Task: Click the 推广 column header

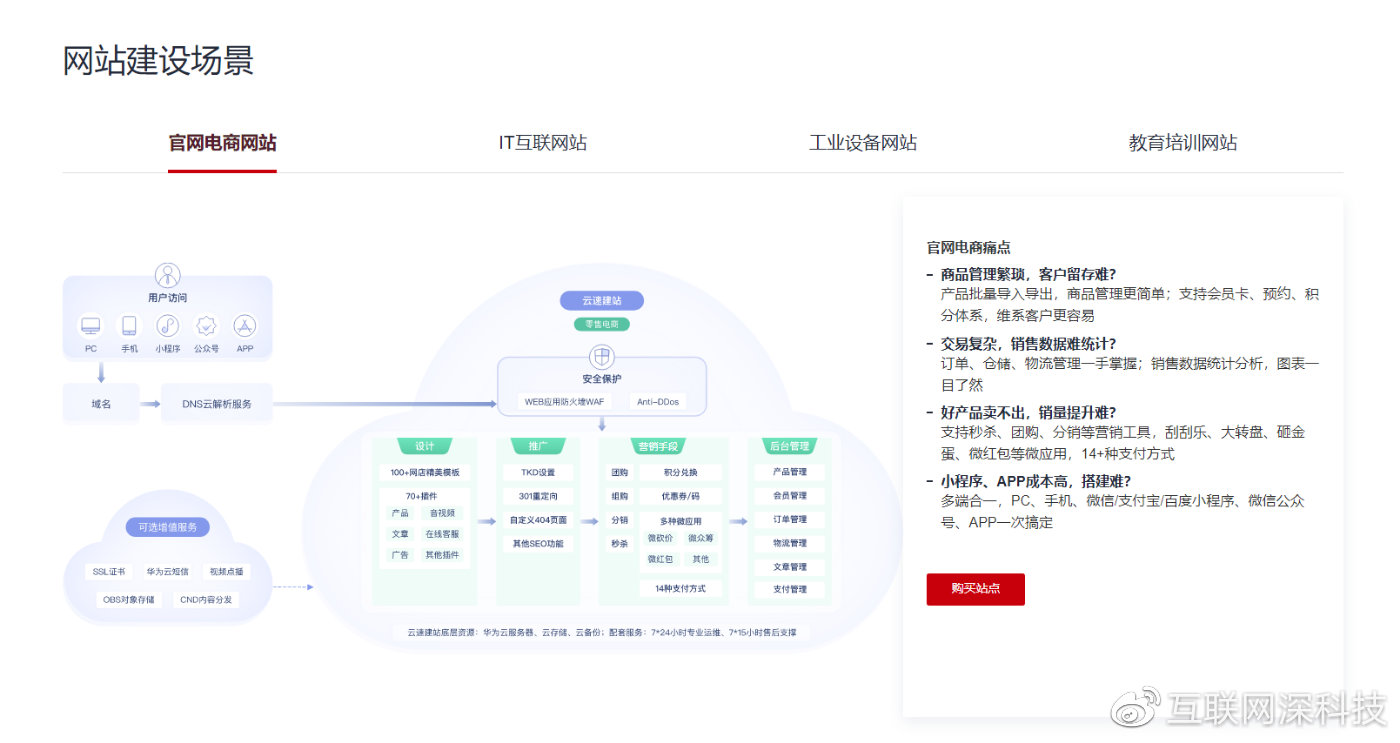Action: [x=538, y=446]
